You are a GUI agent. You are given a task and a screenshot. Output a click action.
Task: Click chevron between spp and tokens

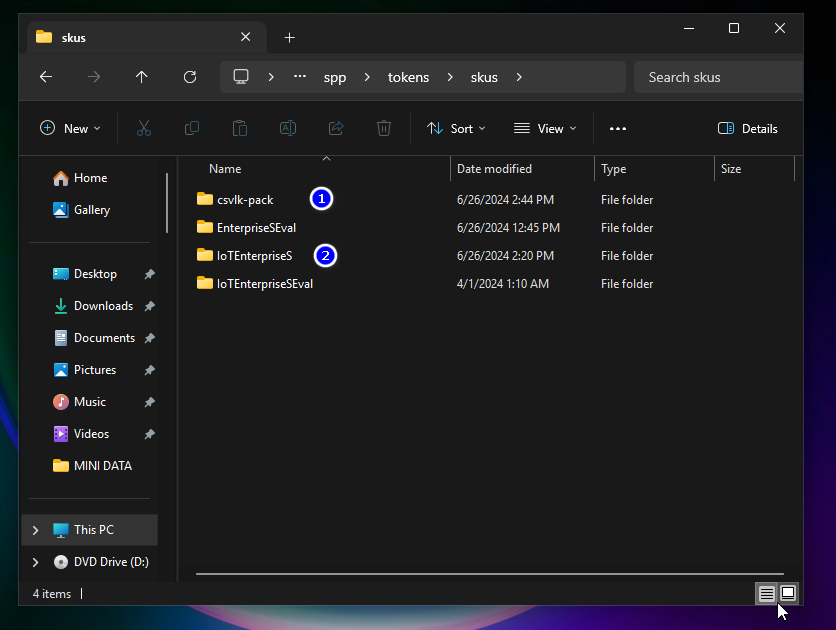[367, 77]
